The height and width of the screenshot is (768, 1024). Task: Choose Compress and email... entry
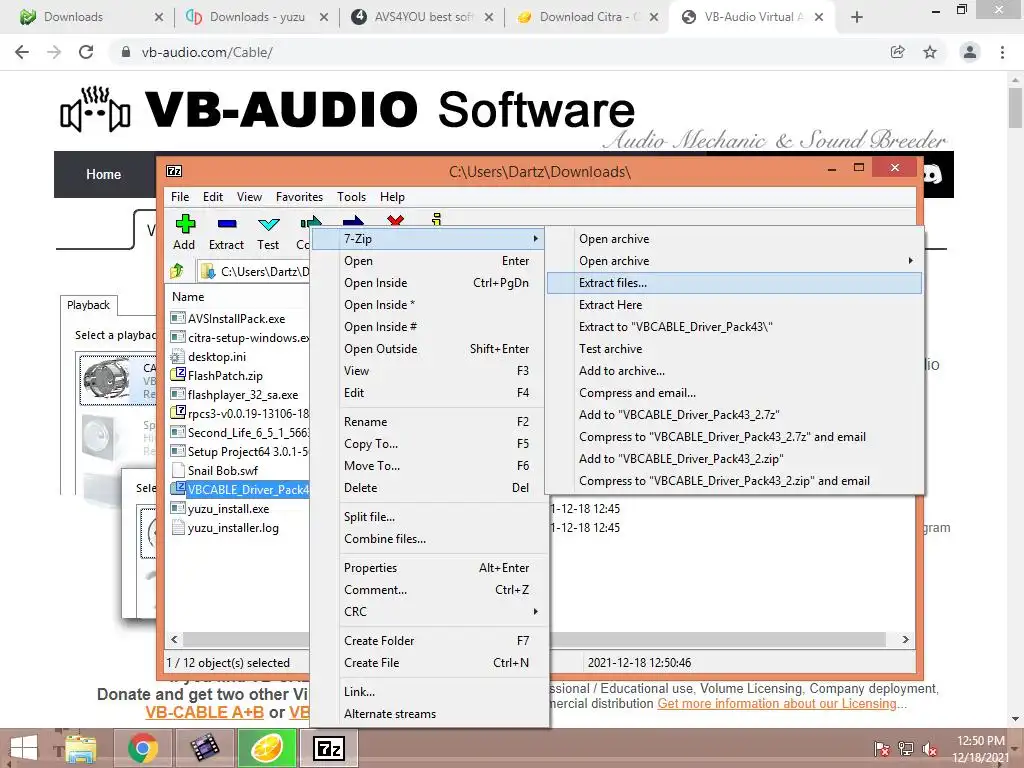pyautogui.click(x=734, y=392)
